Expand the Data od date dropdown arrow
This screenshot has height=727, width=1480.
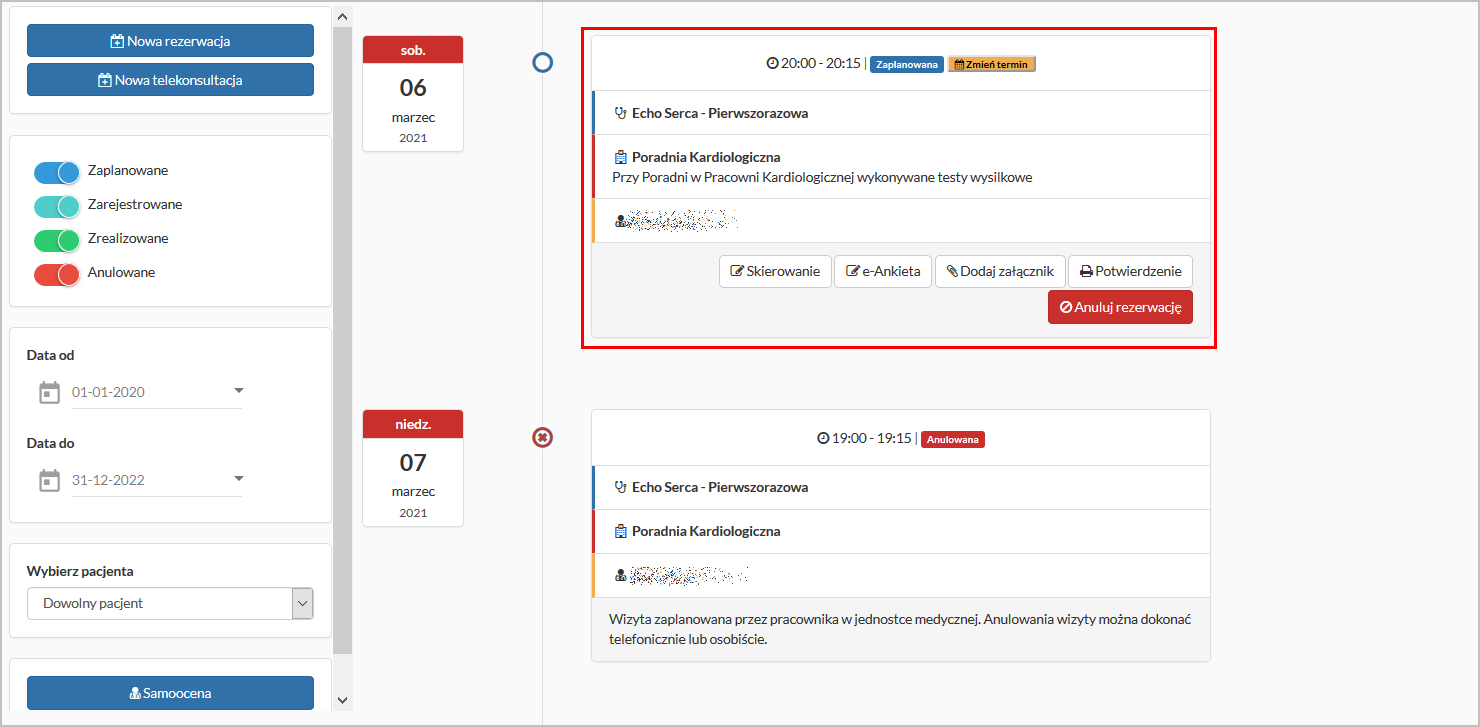(238, 390)
